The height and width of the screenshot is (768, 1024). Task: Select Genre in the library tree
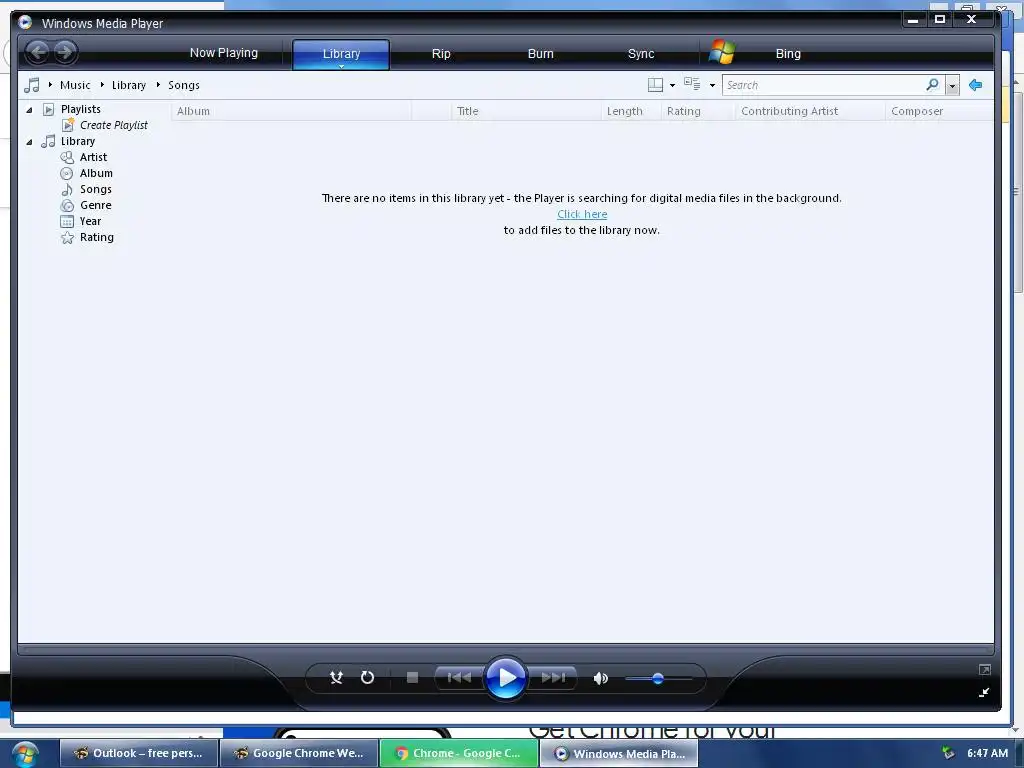[95, 205]
